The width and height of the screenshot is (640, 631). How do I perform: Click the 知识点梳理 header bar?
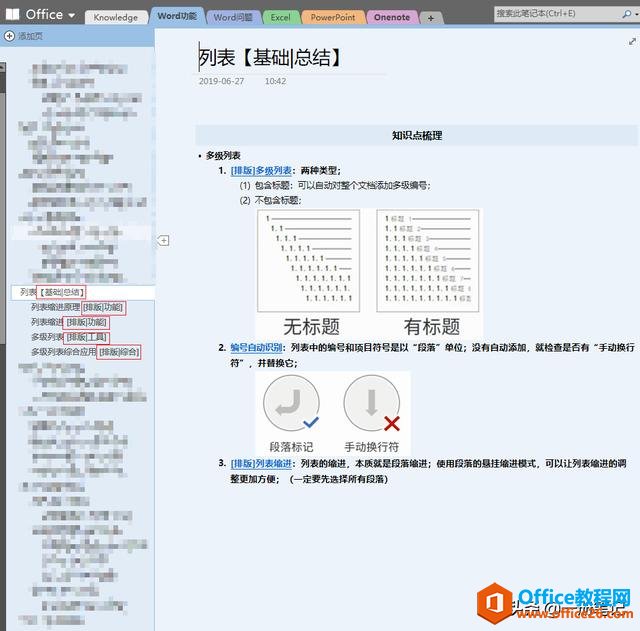pyautogui.click(x=416, y=136)
